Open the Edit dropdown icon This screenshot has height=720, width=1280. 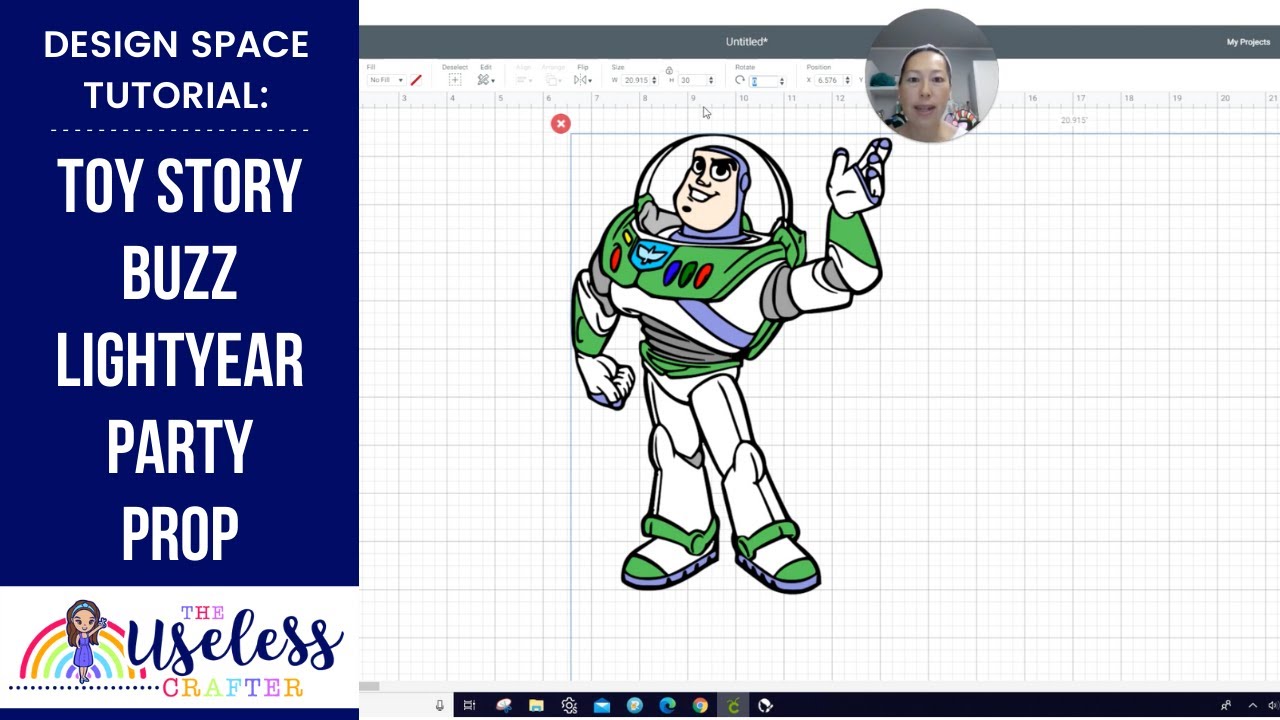pos(486,80)
